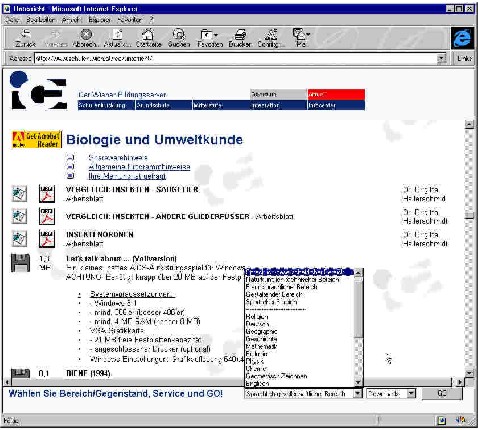Open document icon for Insekten ordnen

(x=19, y=239)
